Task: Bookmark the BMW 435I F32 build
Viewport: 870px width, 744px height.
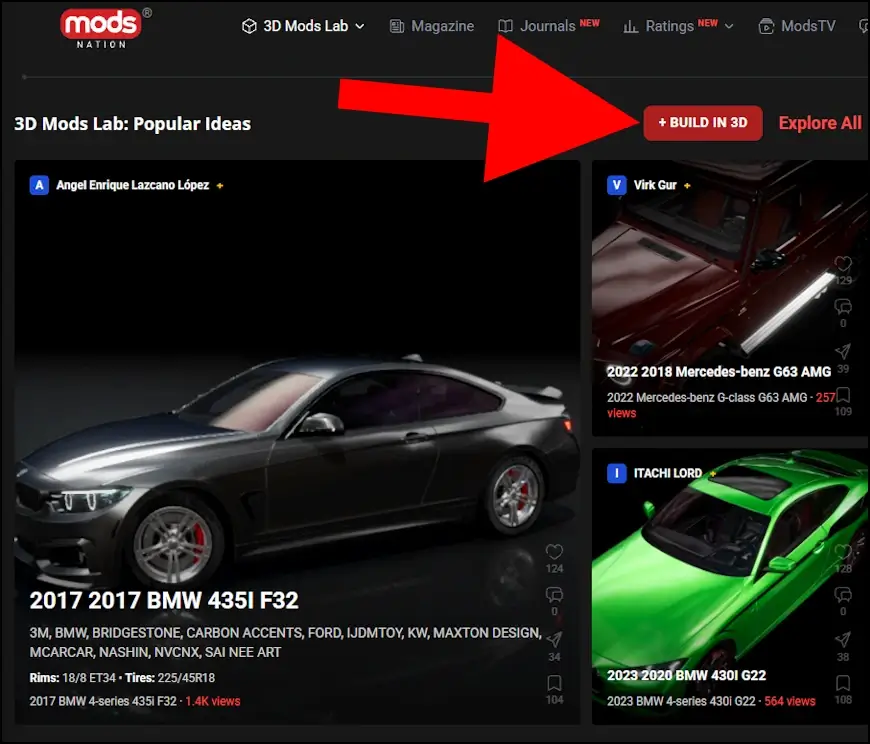Action: pos(554,682)
